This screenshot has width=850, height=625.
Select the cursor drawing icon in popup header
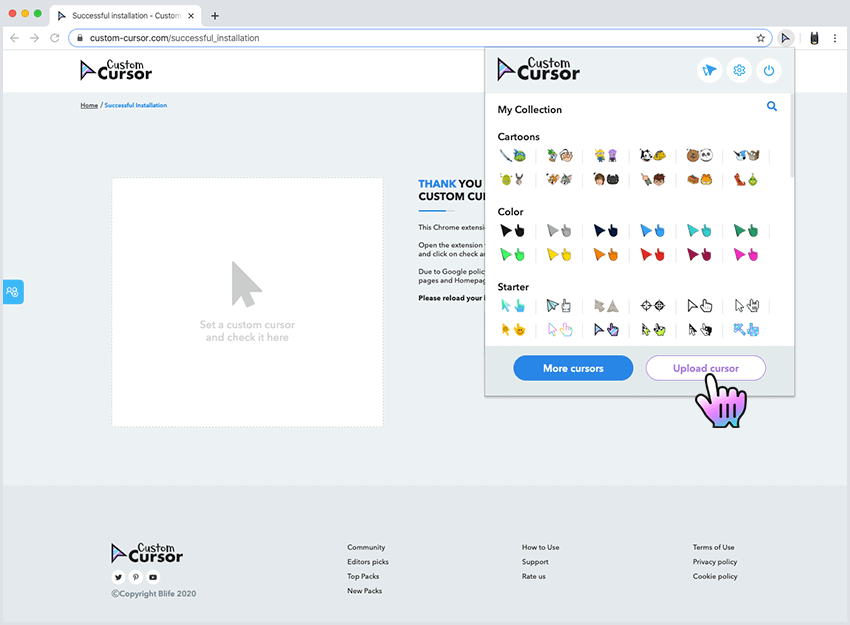[x=709, y=70]
